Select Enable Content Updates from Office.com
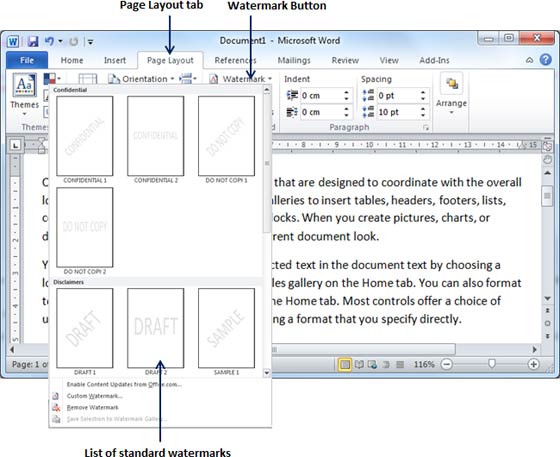Screen dimensions: 560x457 click(124, 385)
